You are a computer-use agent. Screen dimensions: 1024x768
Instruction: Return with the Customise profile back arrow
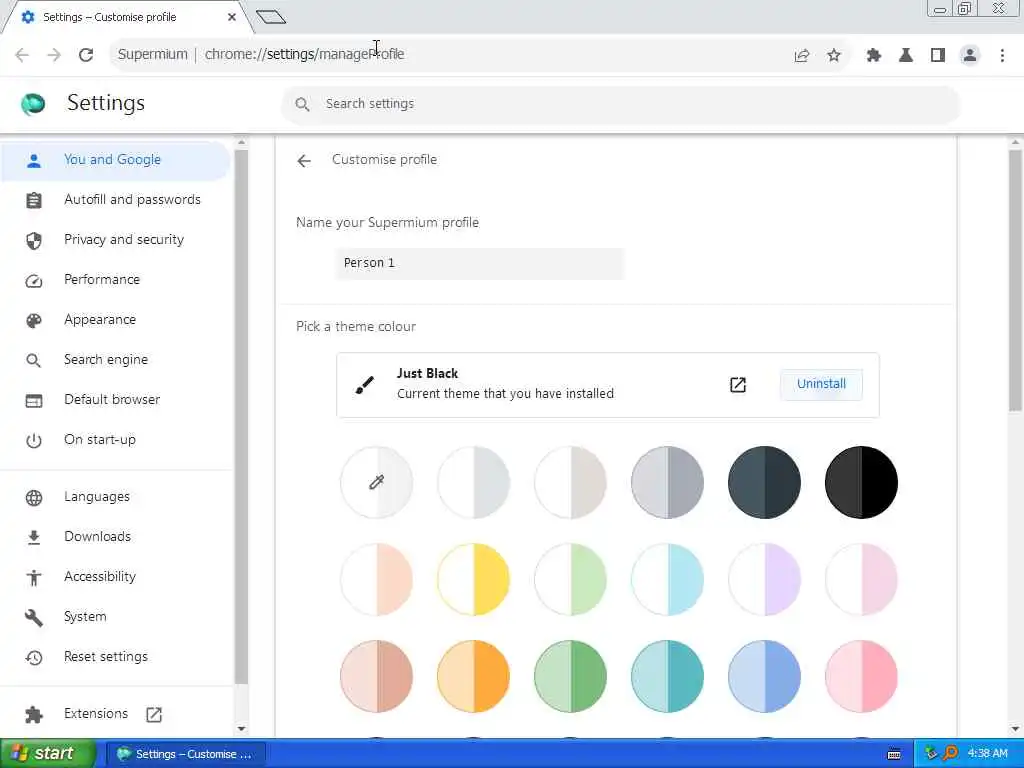pos(304,161)
